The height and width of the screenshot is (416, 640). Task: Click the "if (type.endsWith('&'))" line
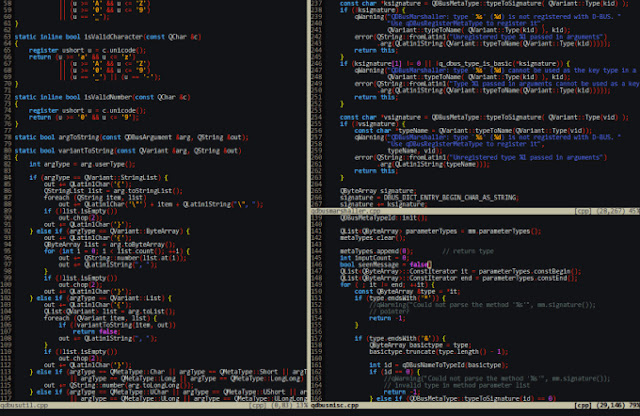pyautogui.click(x=400, y=338)
